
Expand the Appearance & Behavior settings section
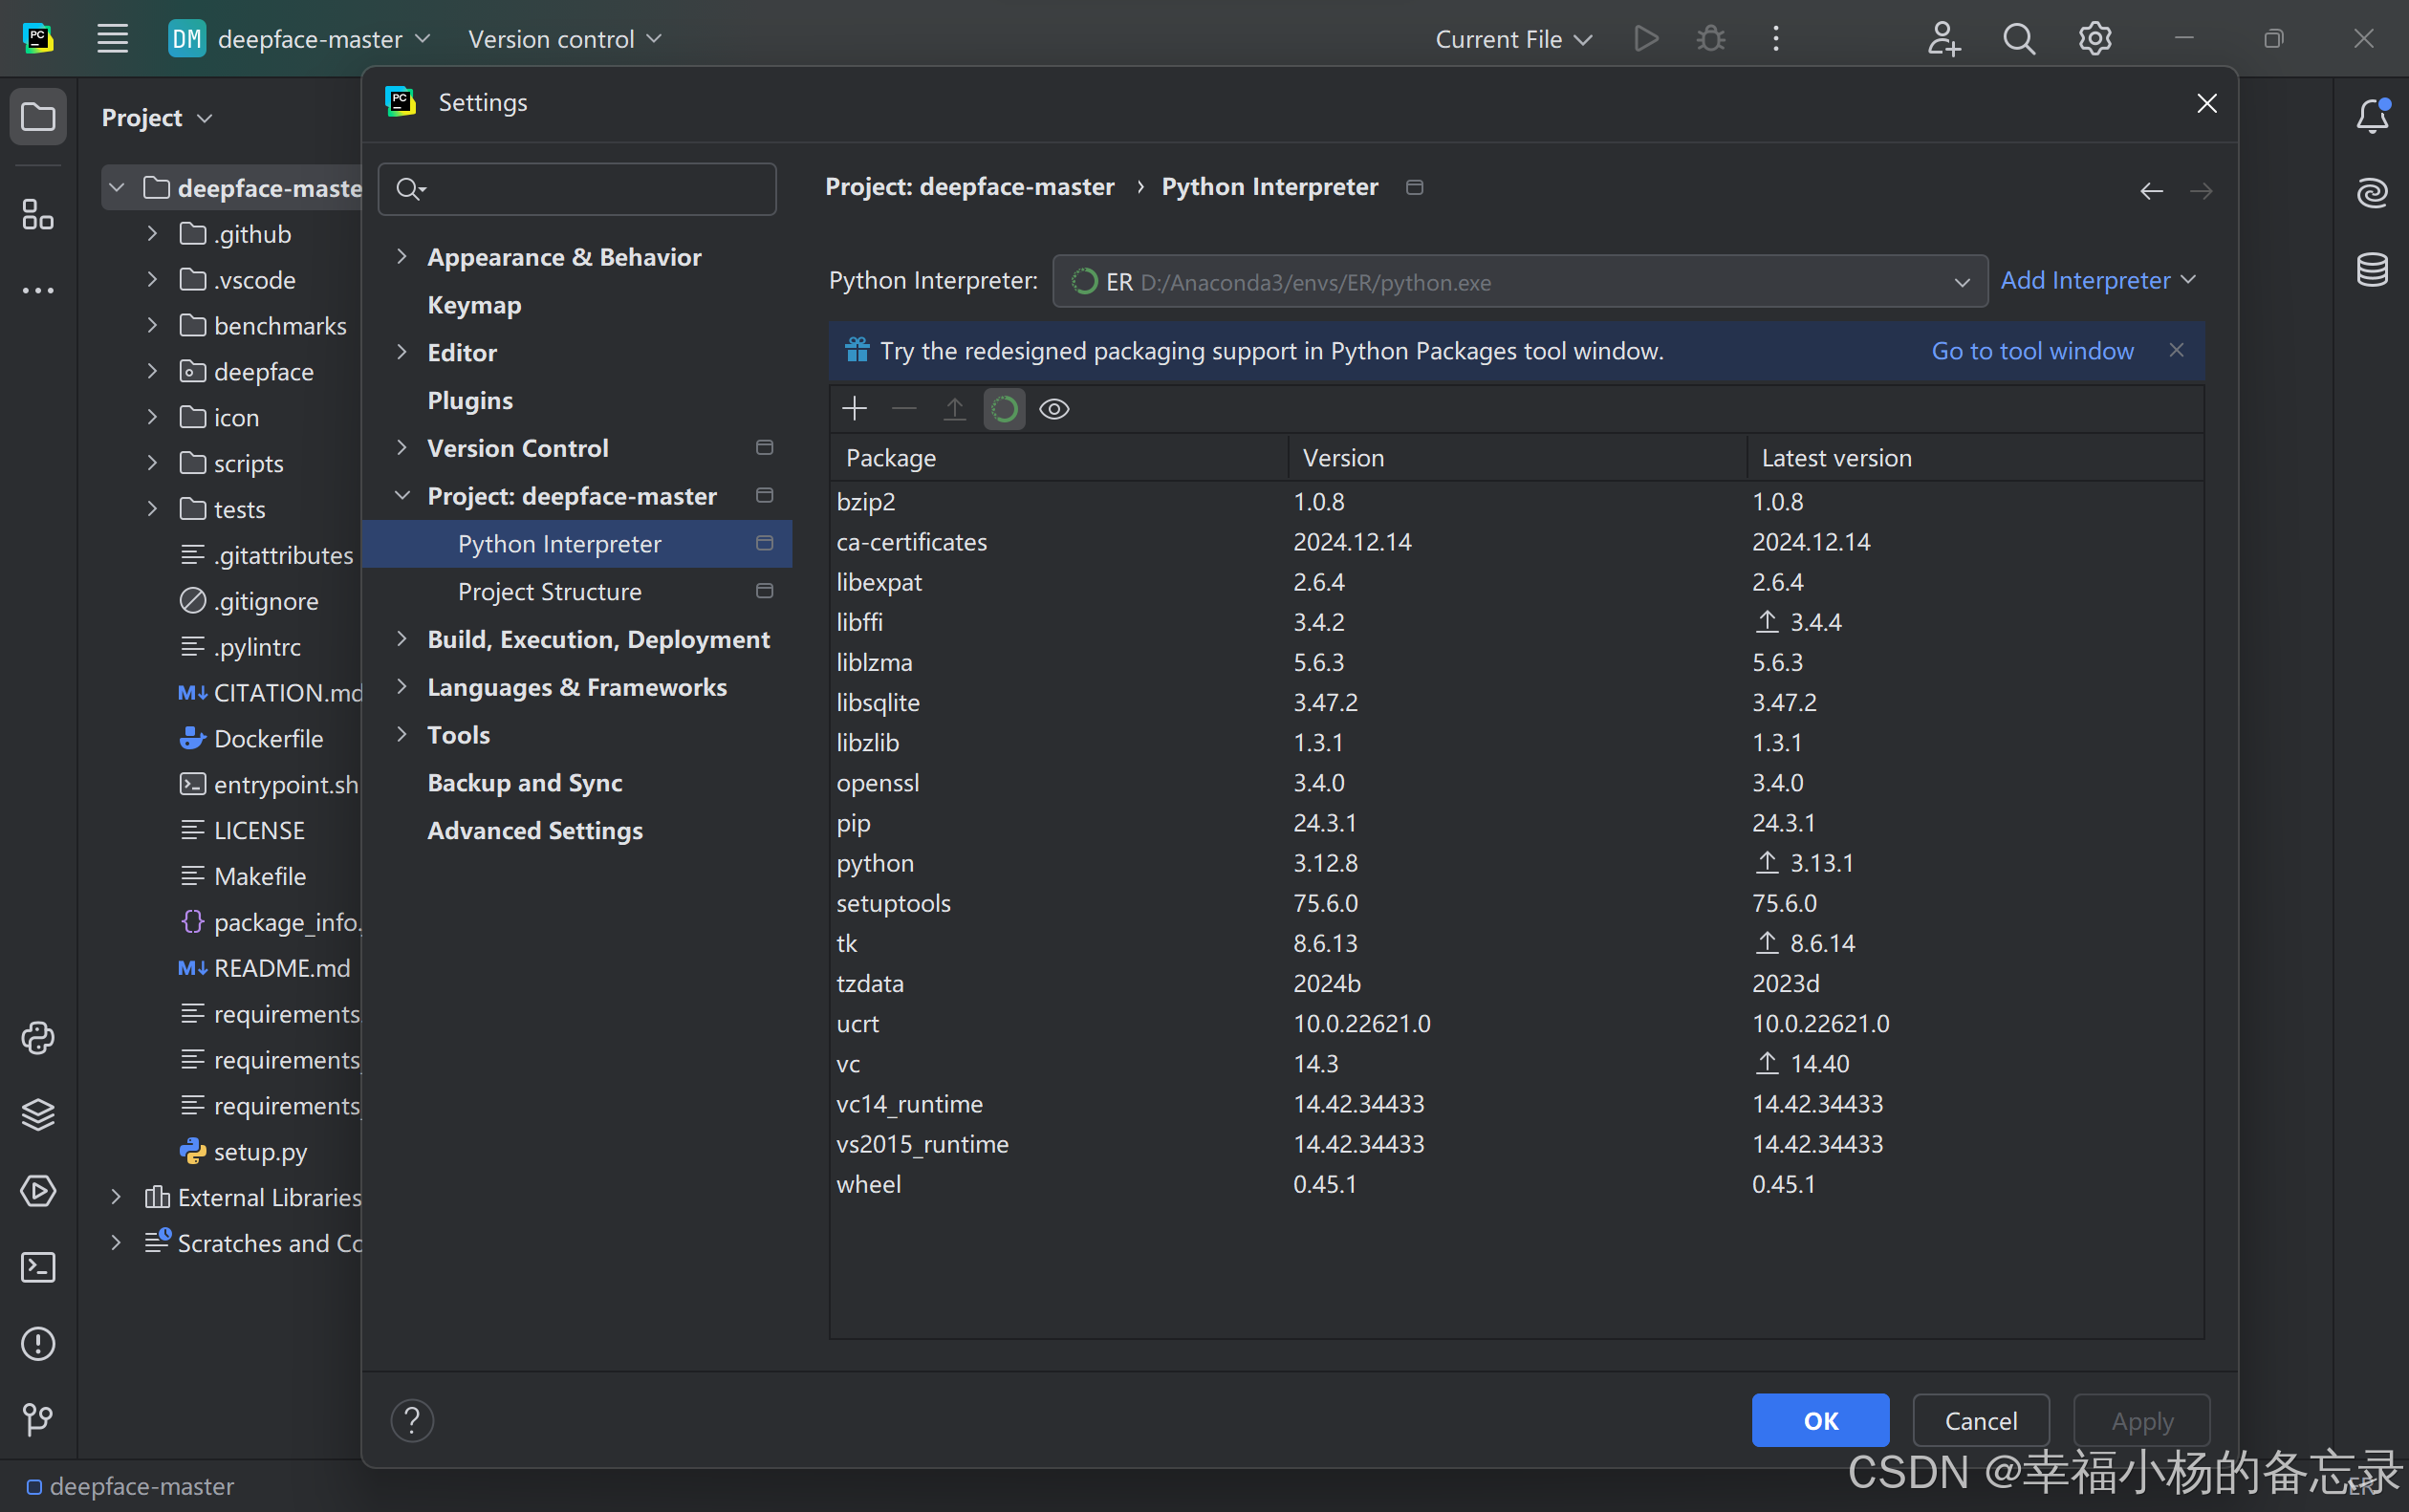[402, 257]
